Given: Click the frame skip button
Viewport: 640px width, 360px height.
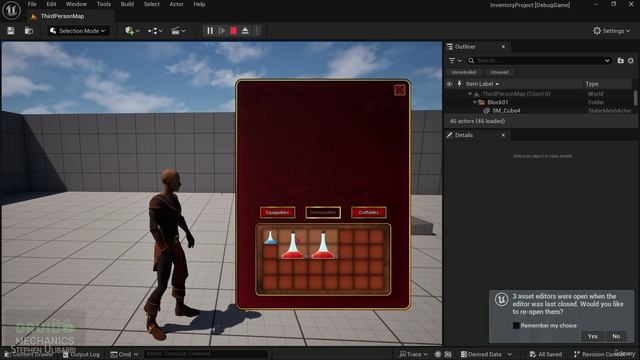Looking at the screenshot, I should coord(222,31).
